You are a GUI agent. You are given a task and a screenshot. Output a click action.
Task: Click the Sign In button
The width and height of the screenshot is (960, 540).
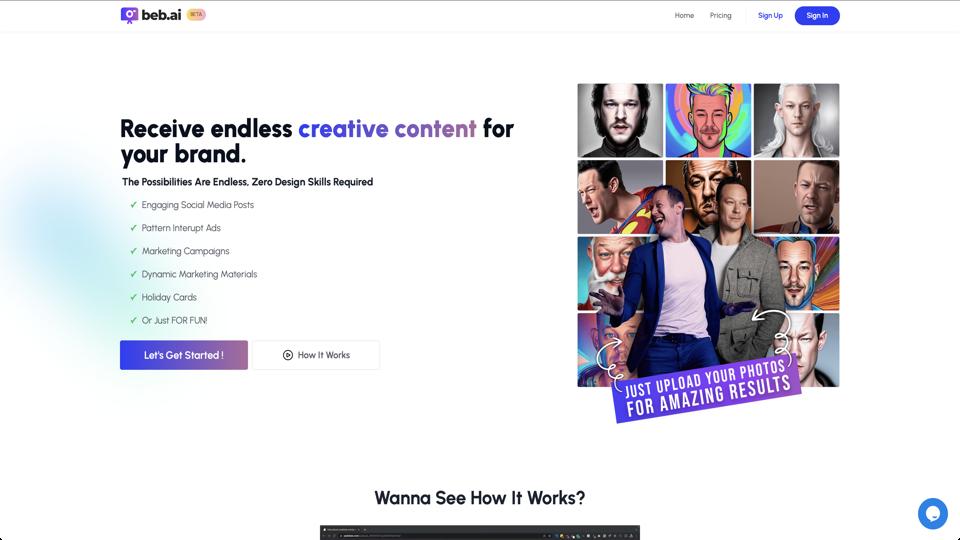[x=817, y=15]
